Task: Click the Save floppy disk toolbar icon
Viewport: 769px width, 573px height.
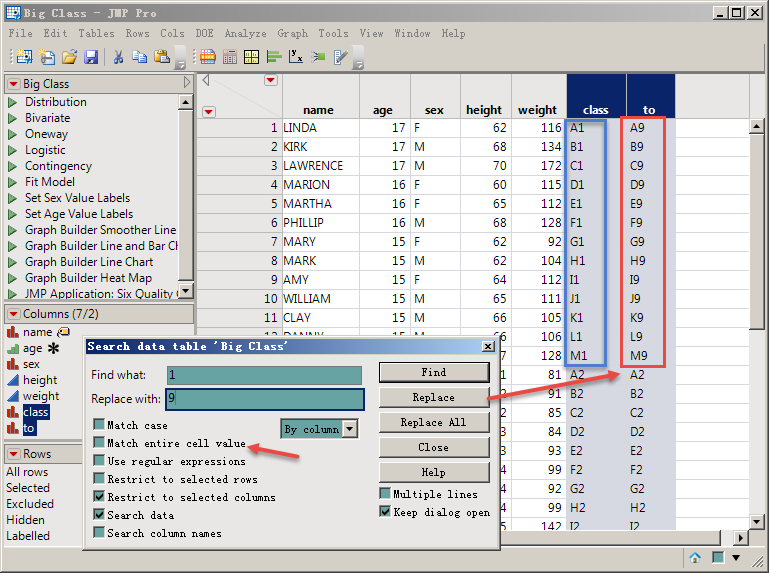Action: click(x=91, y=57)
